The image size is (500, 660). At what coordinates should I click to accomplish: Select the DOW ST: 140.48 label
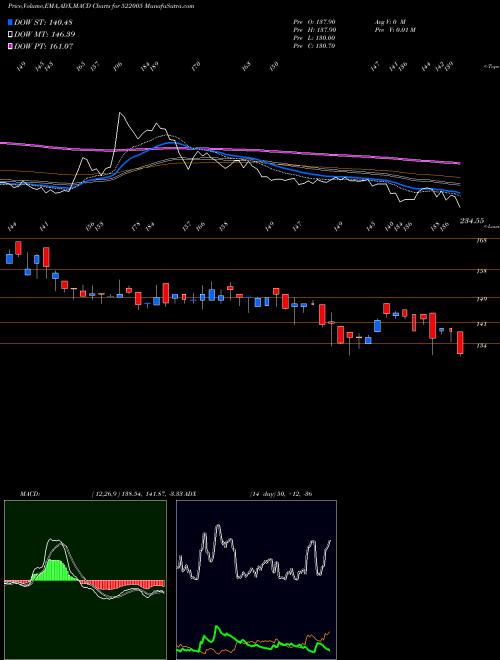click(43, 23)
